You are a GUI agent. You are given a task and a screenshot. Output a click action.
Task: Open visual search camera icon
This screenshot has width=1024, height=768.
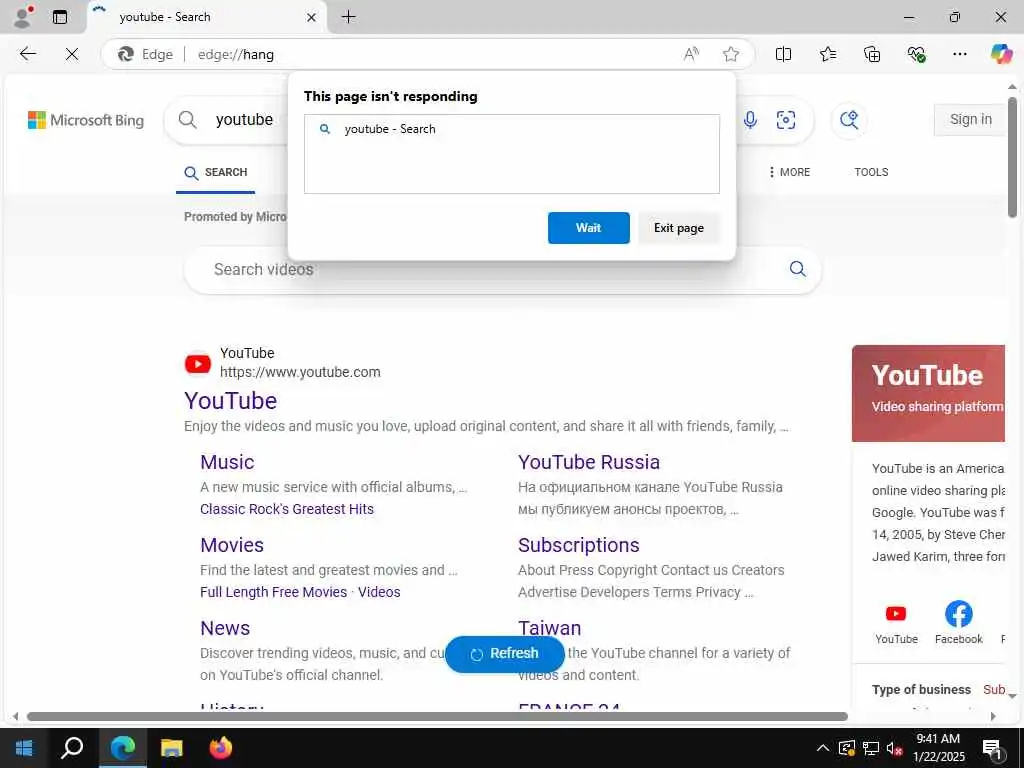tap(786, 120)
